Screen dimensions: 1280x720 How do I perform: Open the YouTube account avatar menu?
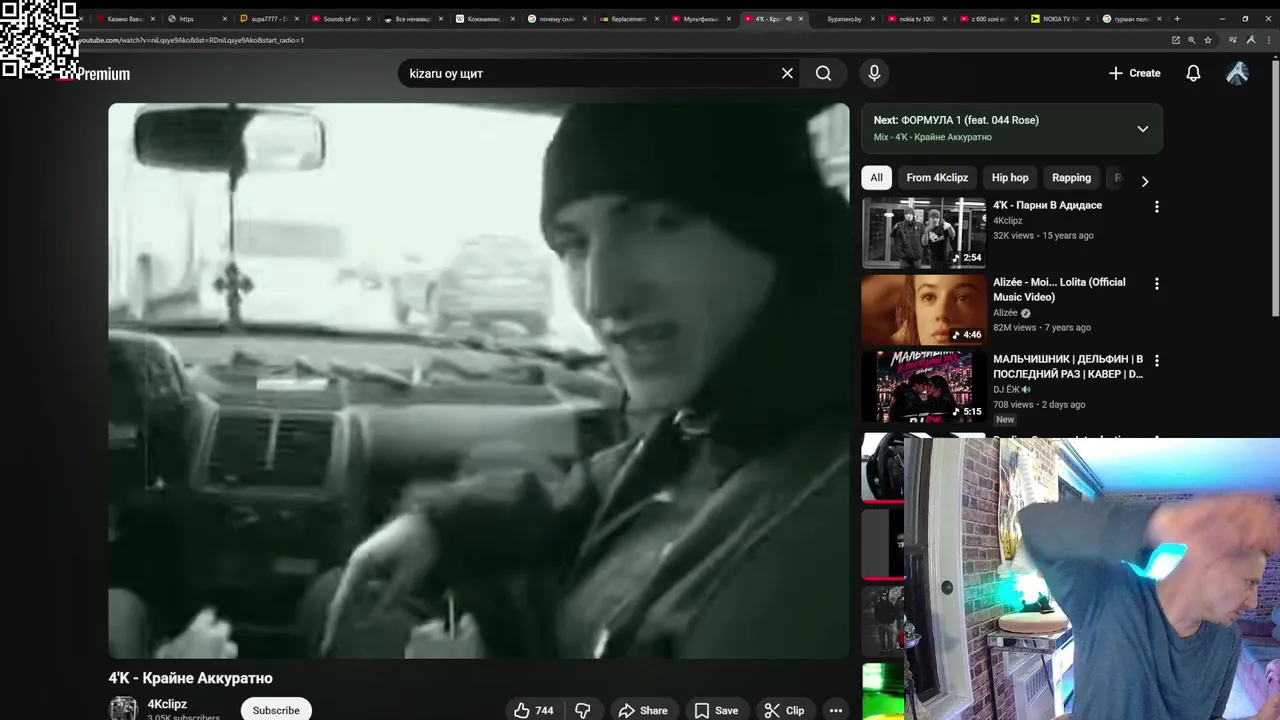tap(1237, 73)
